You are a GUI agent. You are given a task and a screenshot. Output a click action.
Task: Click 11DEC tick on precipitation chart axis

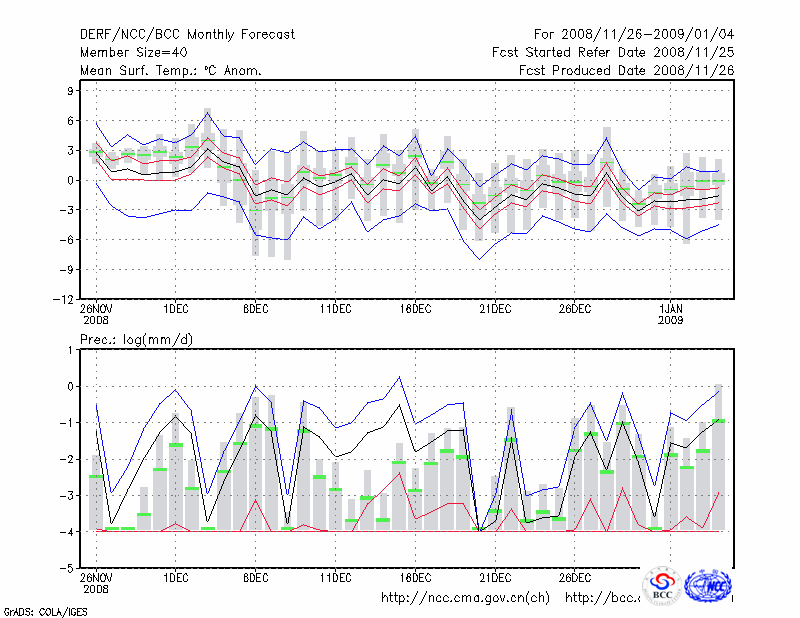[335, 577]
